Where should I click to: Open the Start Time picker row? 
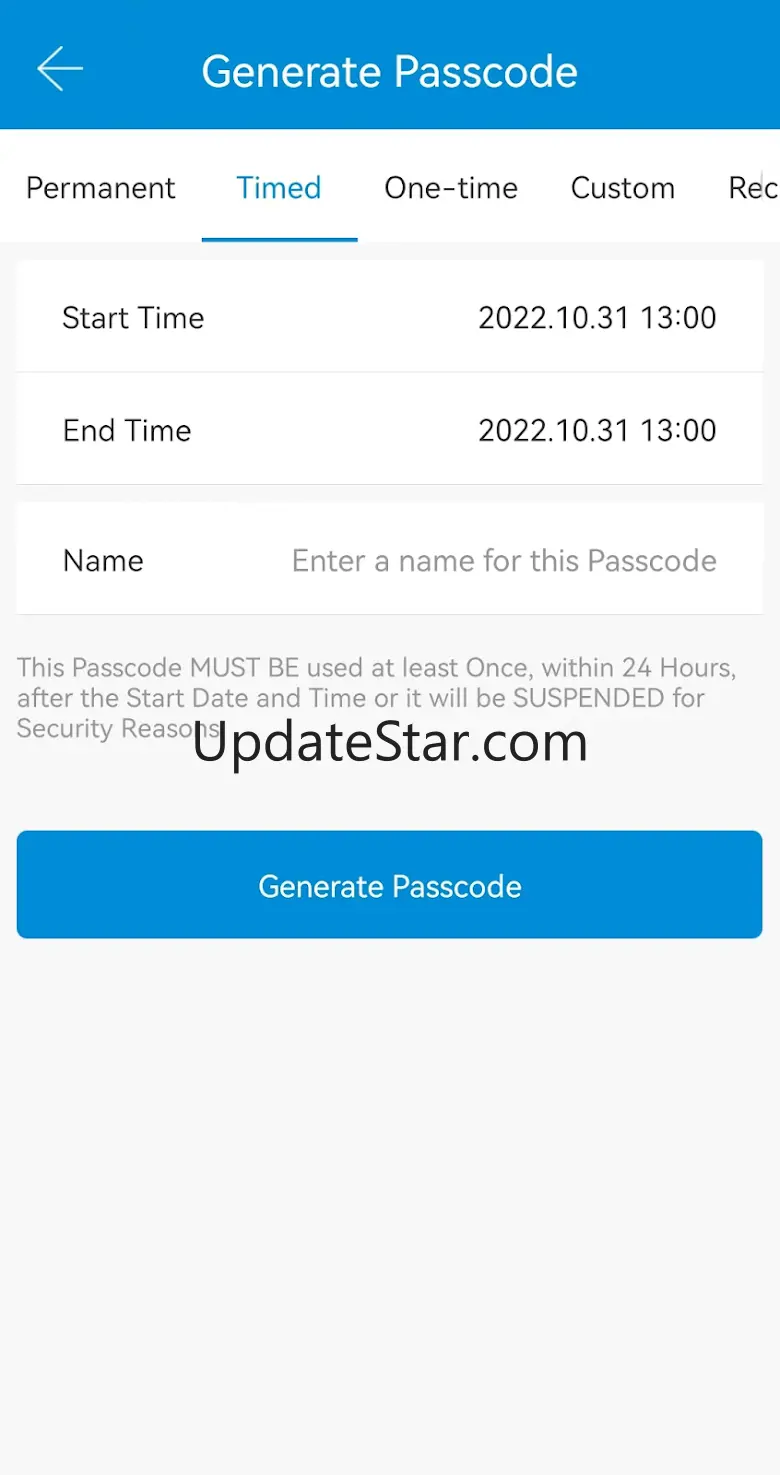coord(390,317)
